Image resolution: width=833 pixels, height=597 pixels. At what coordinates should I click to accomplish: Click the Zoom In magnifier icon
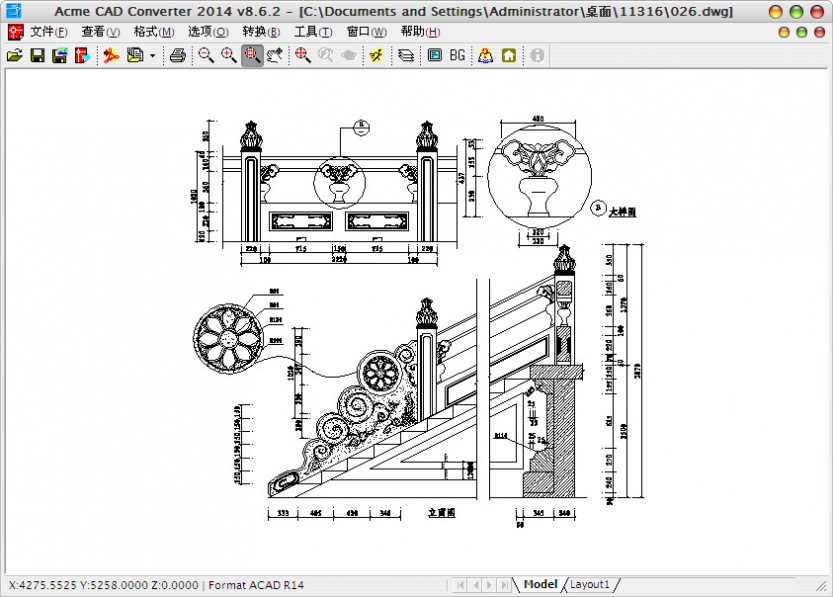coord(229,55)
